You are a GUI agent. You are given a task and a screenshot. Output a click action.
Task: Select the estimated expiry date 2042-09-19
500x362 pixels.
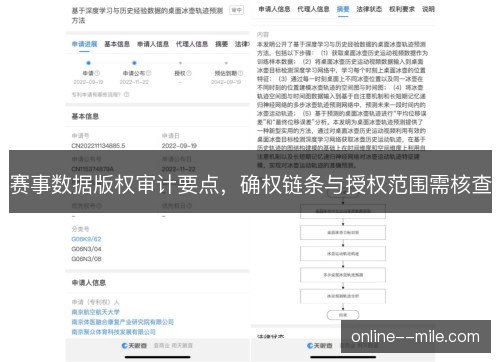tap(226, 82)
